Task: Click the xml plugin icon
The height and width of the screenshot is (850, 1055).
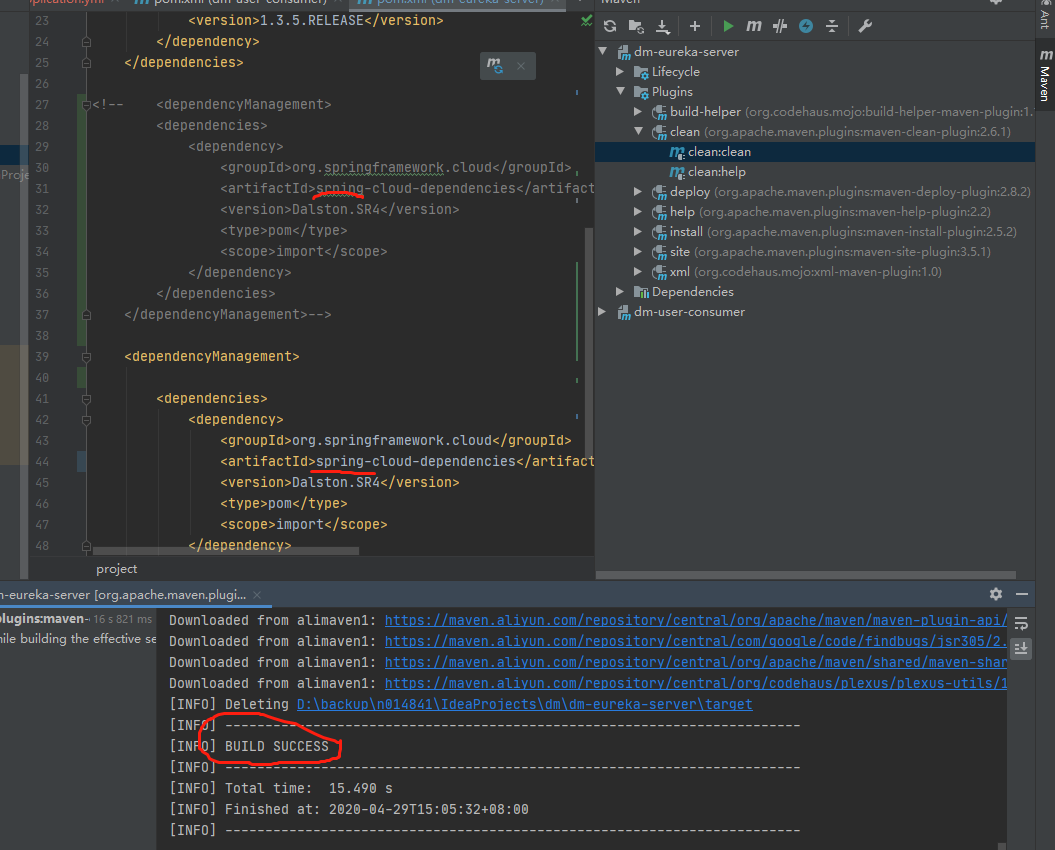Action: pos(659,273)
